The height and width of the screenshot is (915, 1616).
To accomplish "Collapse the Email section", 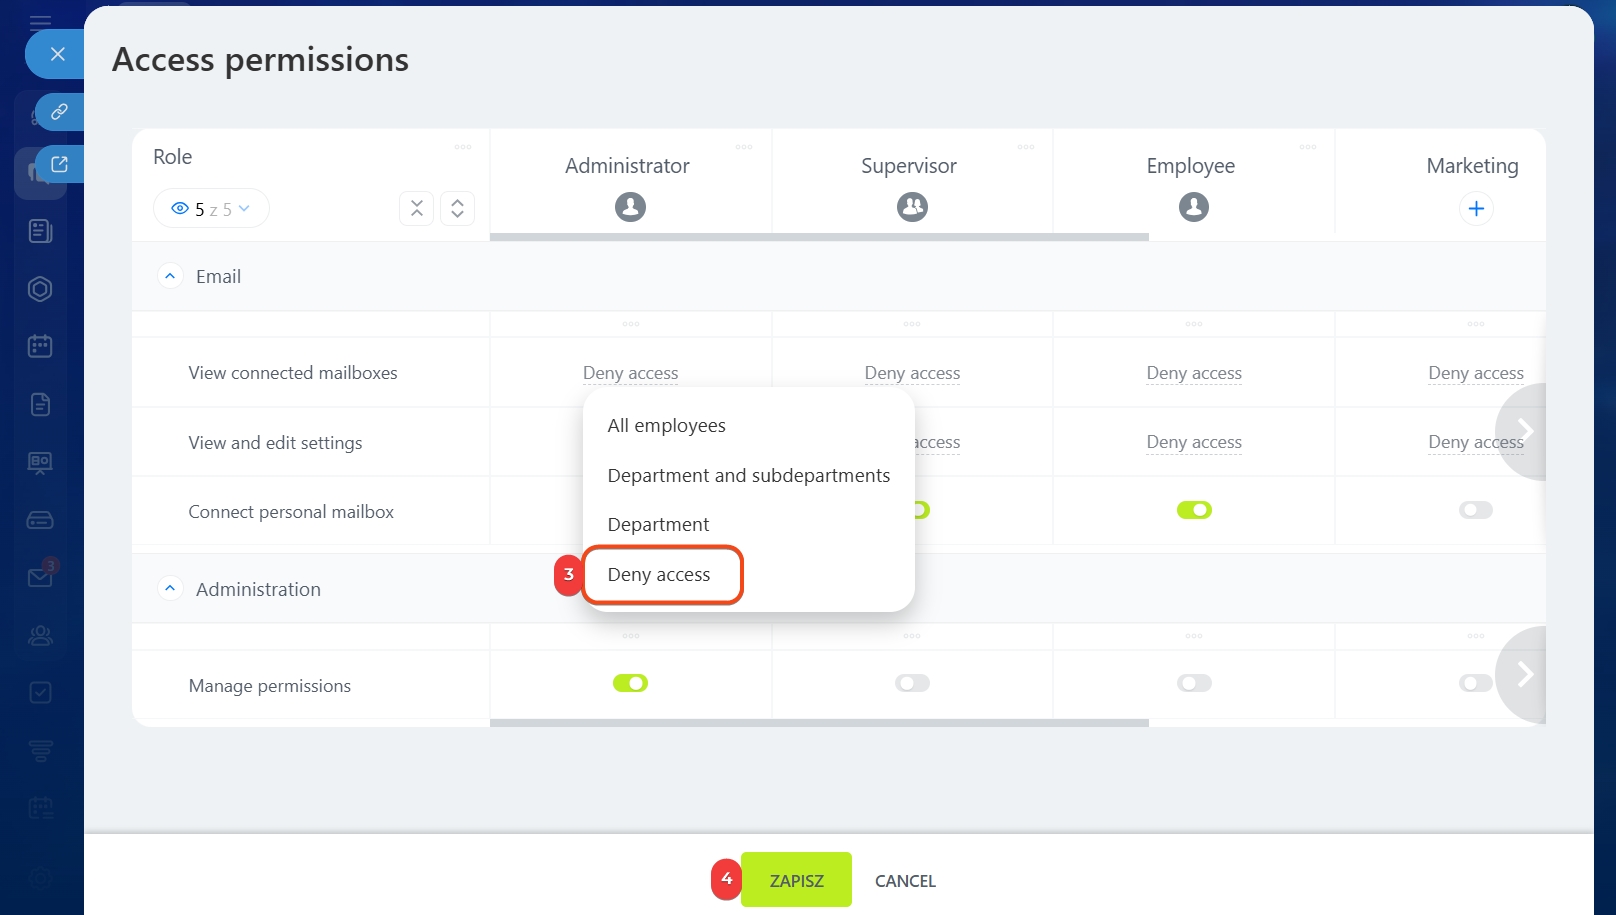I will coord(170,276).
